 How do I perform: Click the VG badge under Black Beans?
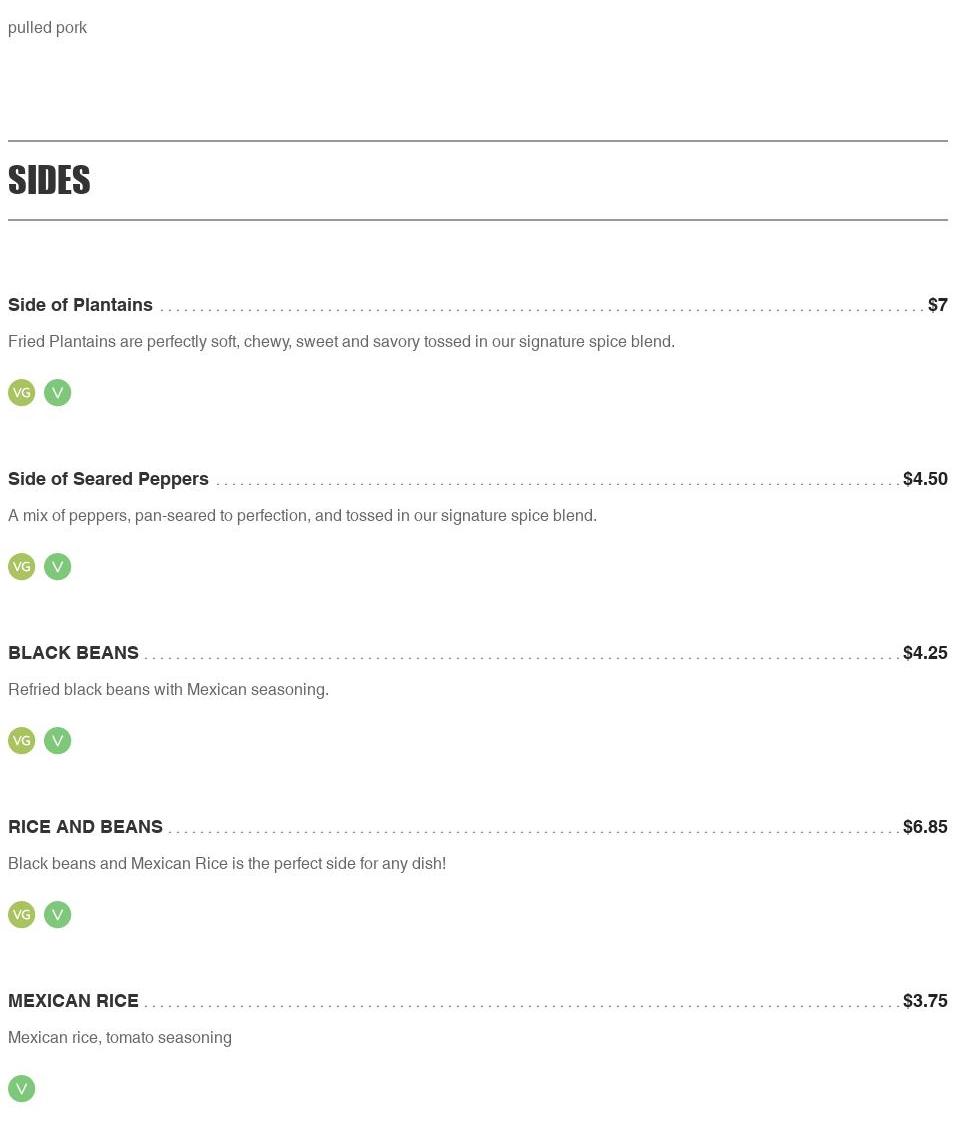pos(21,741)
